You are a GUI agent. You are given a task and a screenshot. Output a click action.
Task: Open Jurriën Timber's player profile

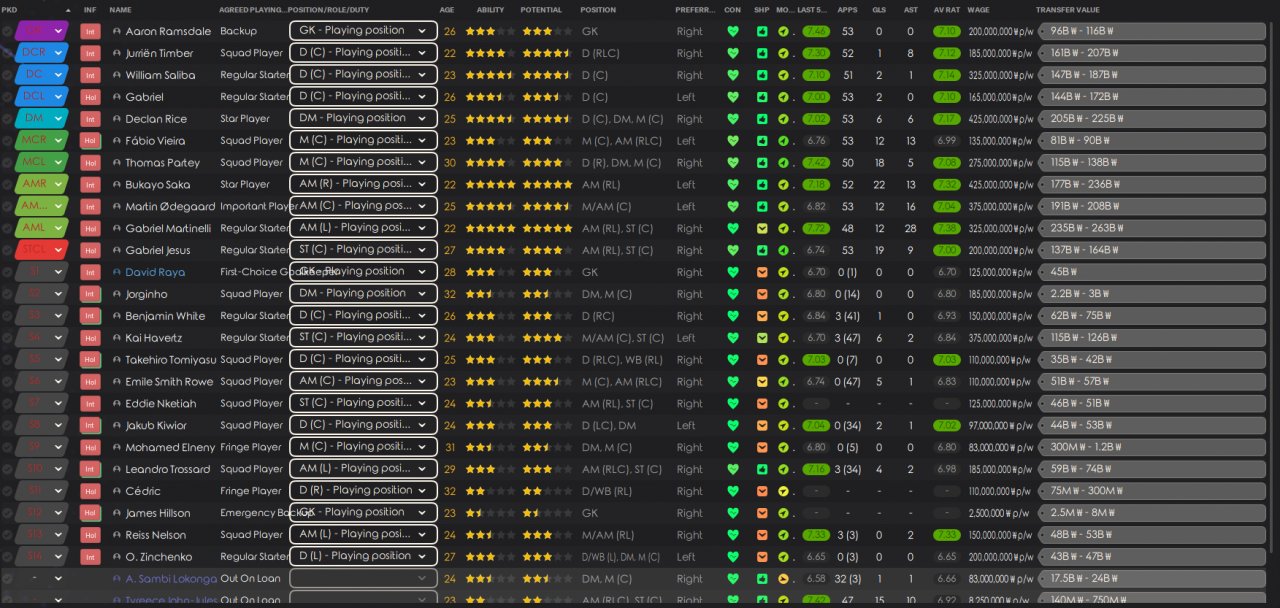pos(159,53)
